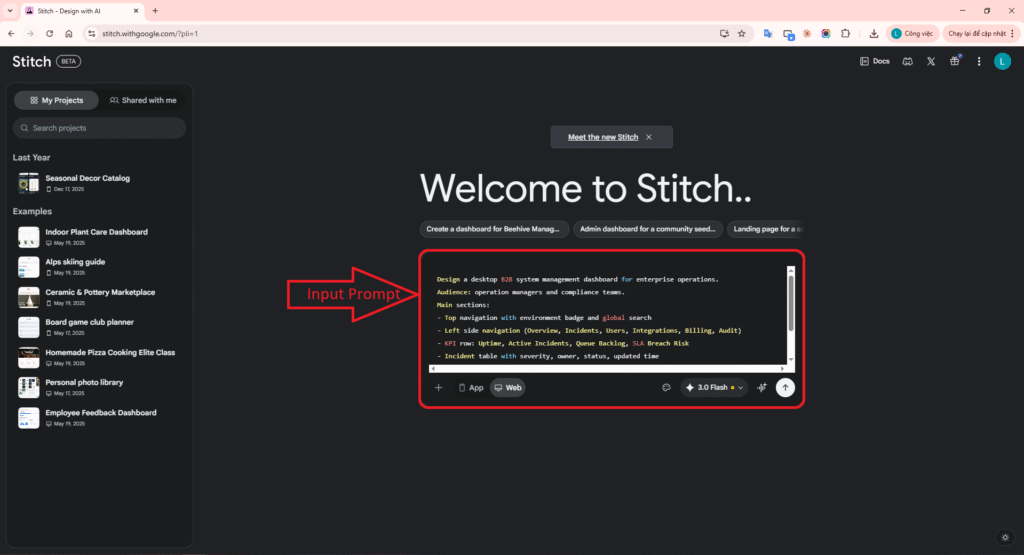The width and height of the screenshot is (1024, 555).
Task: Open the user account avatar menu
Action: click(1002, 61)
